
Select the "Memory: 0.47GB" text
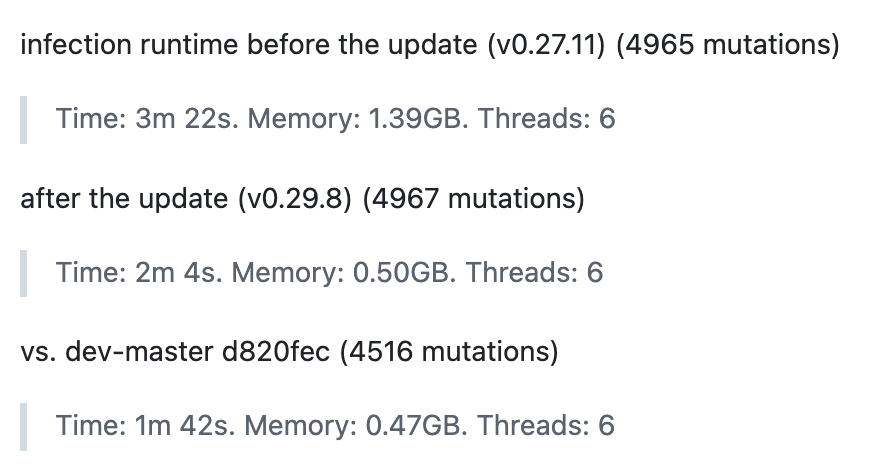353,425
